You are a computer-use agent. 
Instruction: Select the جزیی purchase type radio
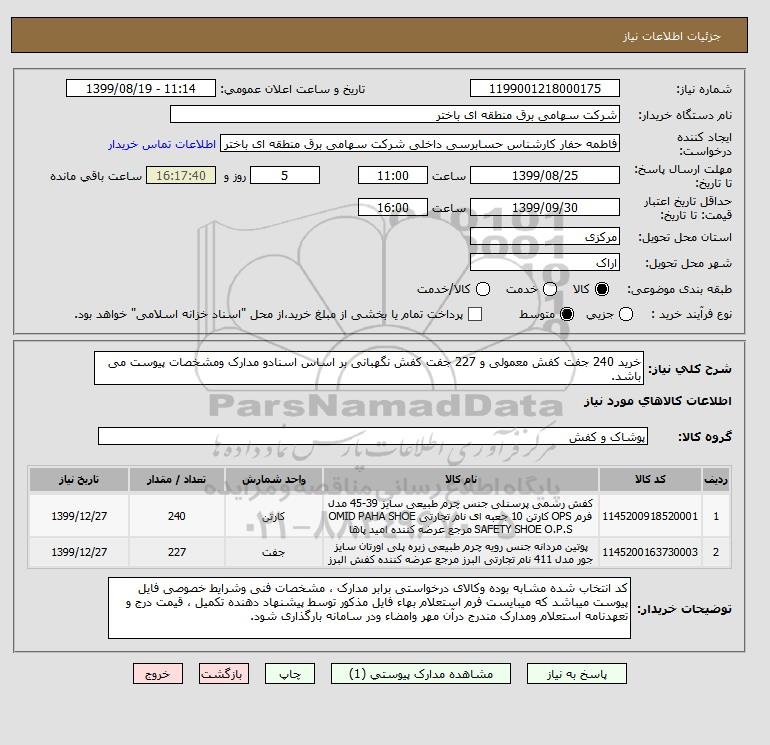click(x=626, y=314)
